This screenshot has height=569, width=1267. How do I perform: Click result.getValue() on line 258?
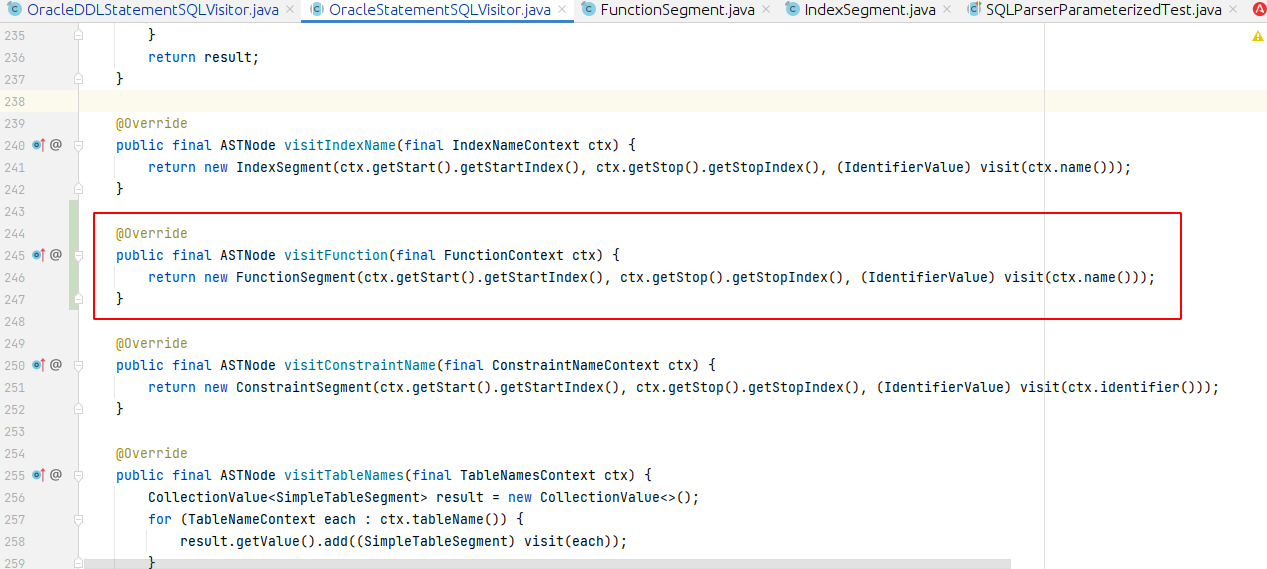(x=244, y=541)
